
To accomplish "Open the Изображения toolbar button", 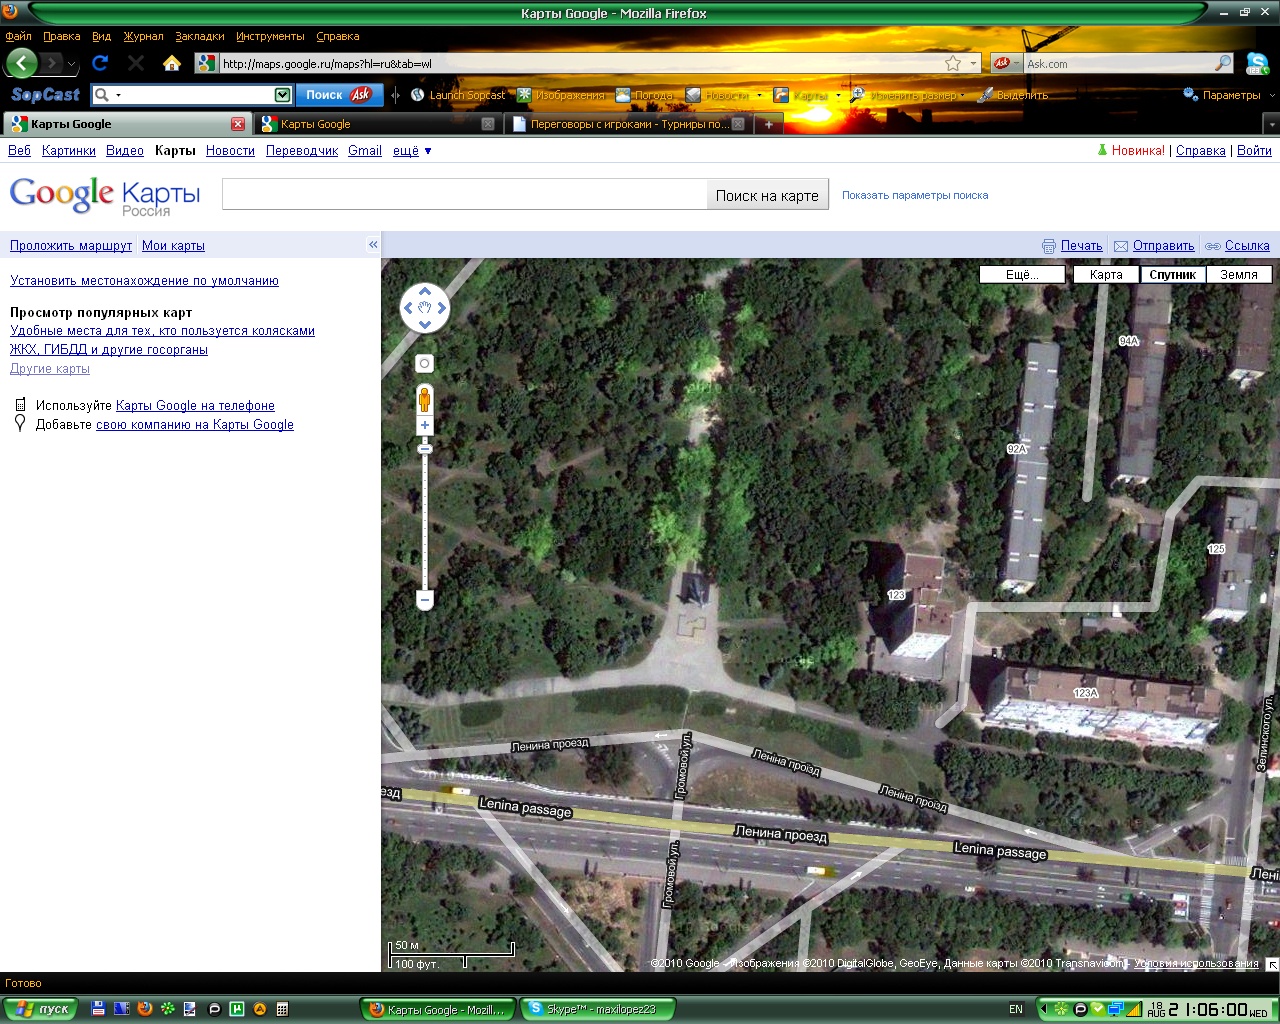I will click(561, 95).
